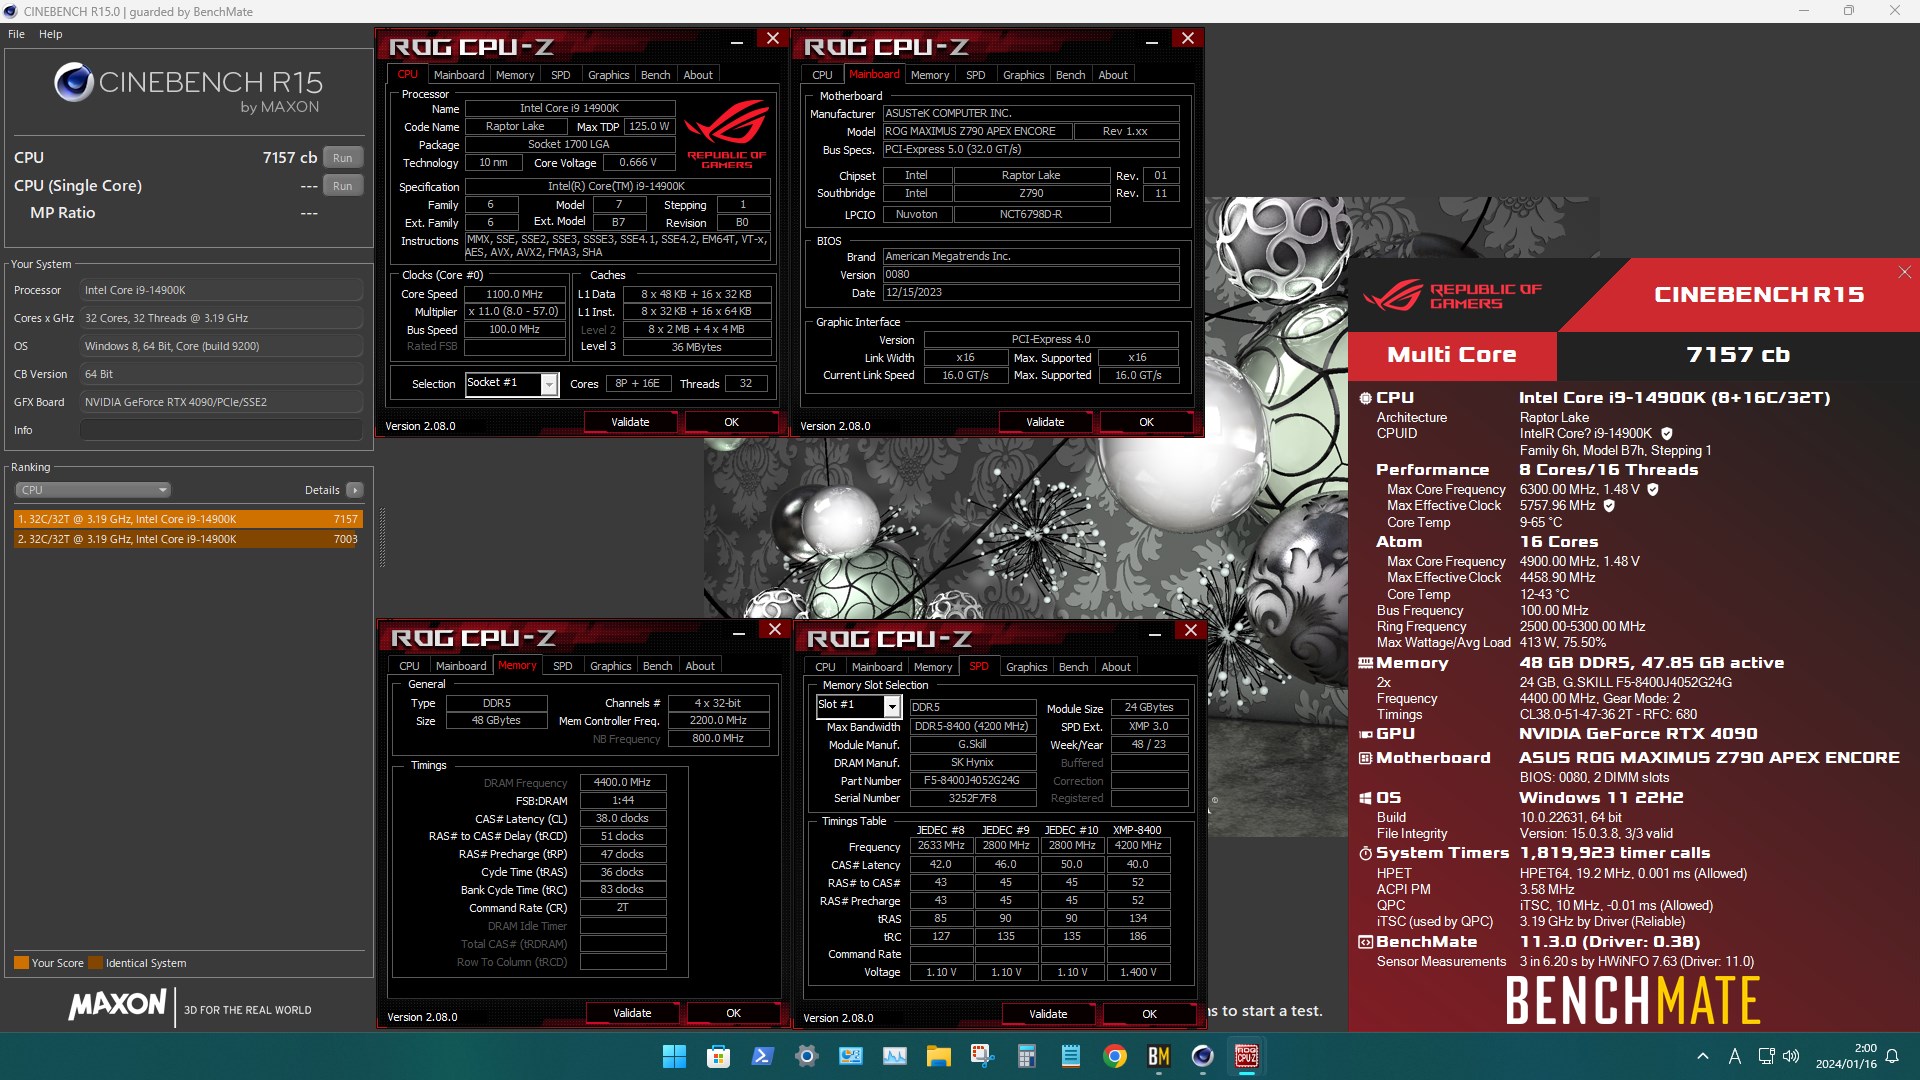Image resolution: width=1920 pixels, height=1080 pixels.
Task: Open File Explorer from the taskbar
Action: pyautogui.click(x=938, y=1056)
